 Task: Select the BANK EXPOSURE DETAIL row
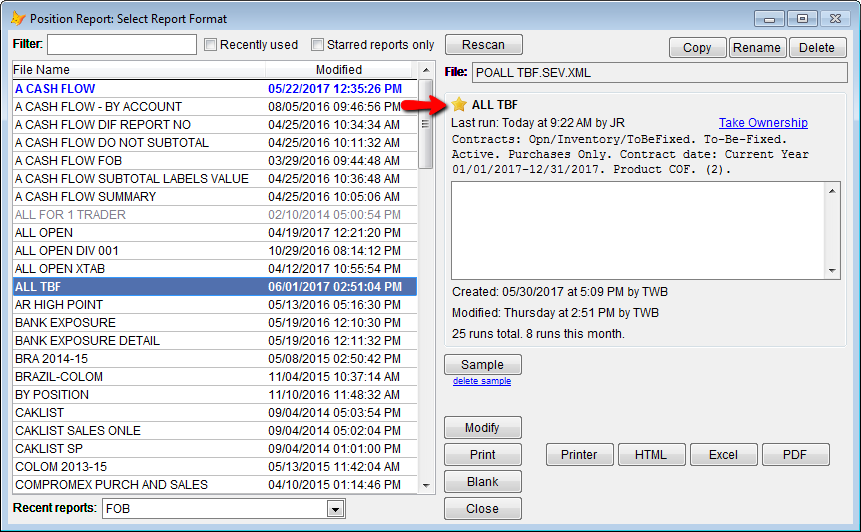[215, 341]
